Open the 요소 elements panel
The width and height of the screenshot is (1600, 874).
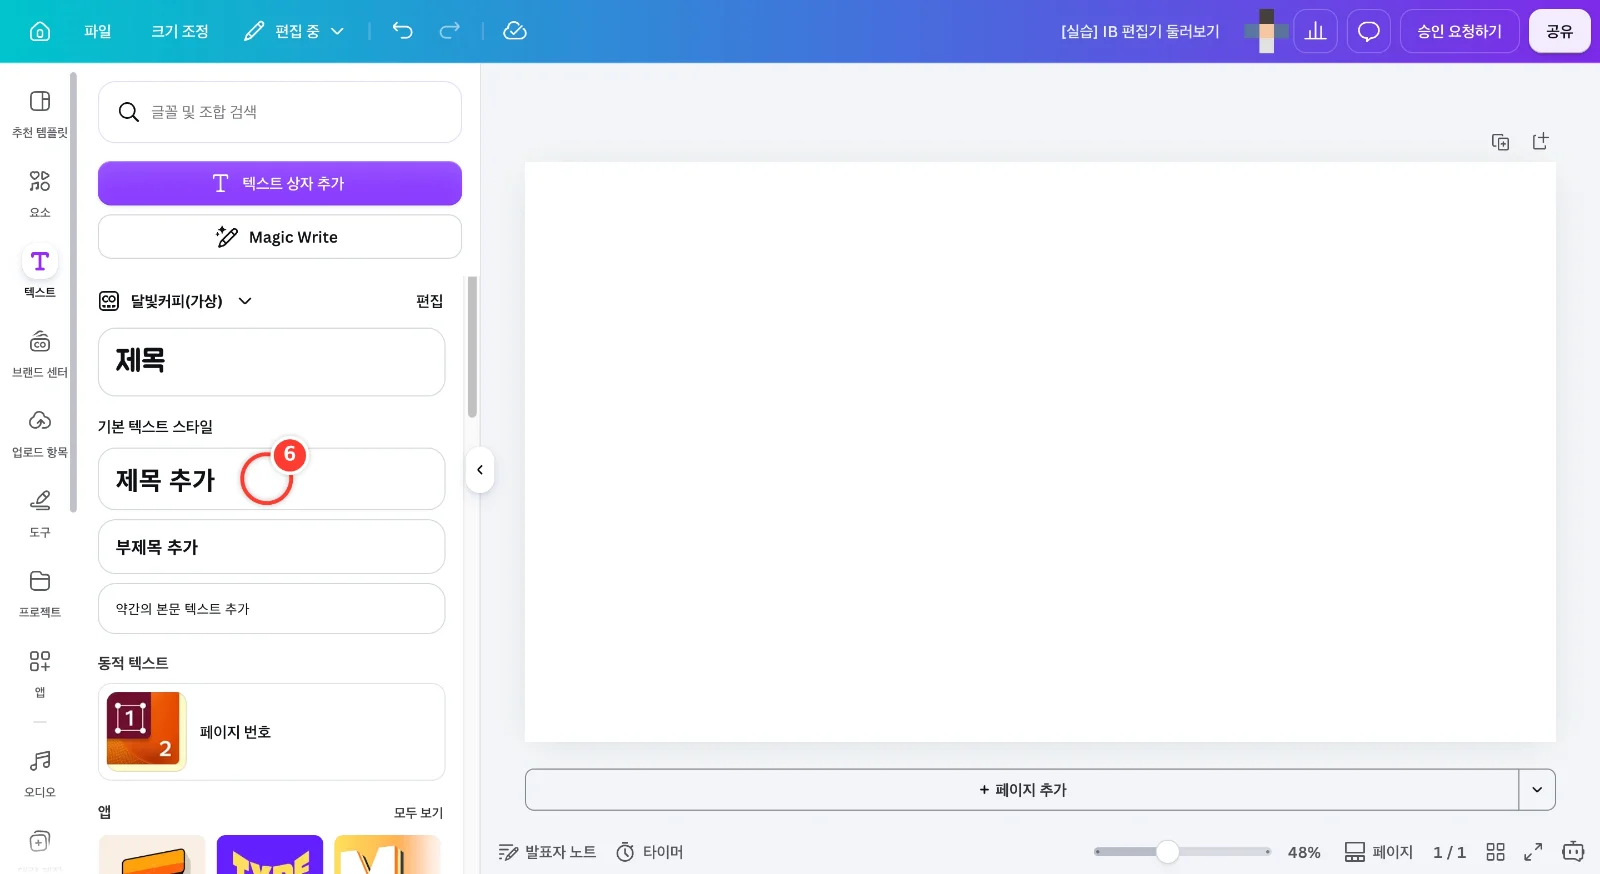coord(40,194)
